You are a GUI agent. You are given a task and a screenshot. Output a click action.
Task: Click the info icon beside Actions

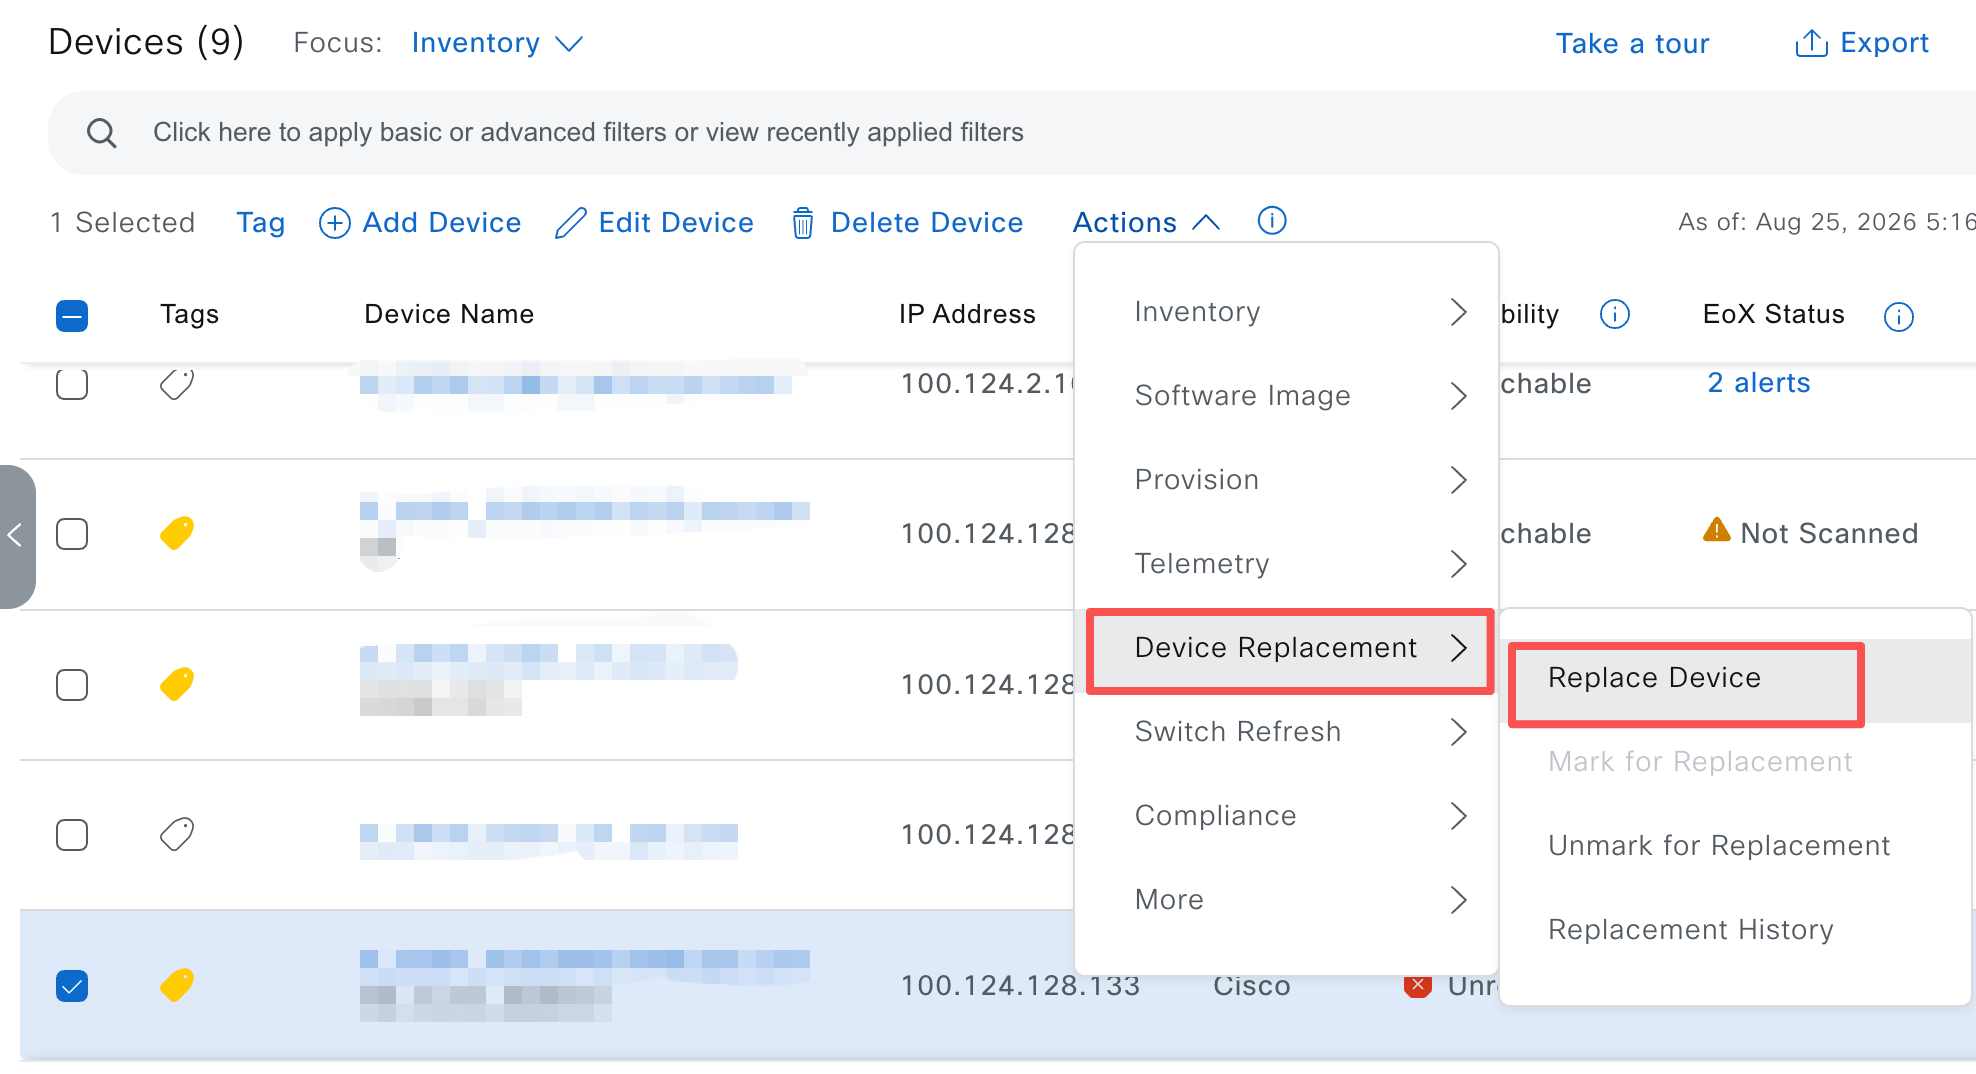[x=1272, y=220]
